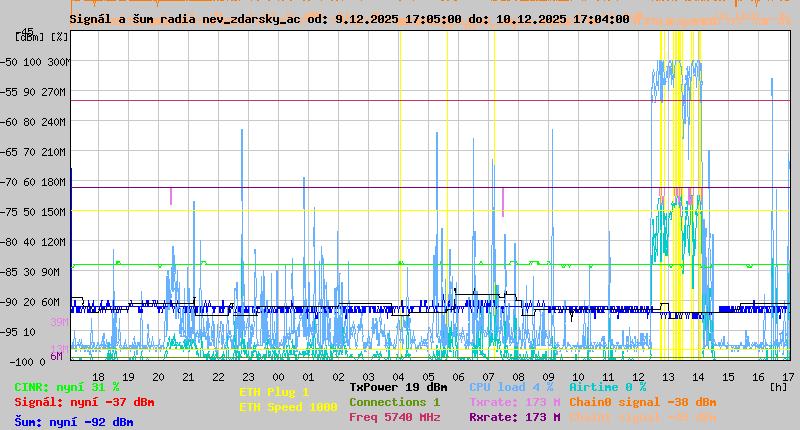The height and width of the screenshot is (430, 800).
Task: Click the 'Freq 5740 MHz' legend label
Action: [x=394, y=417]
